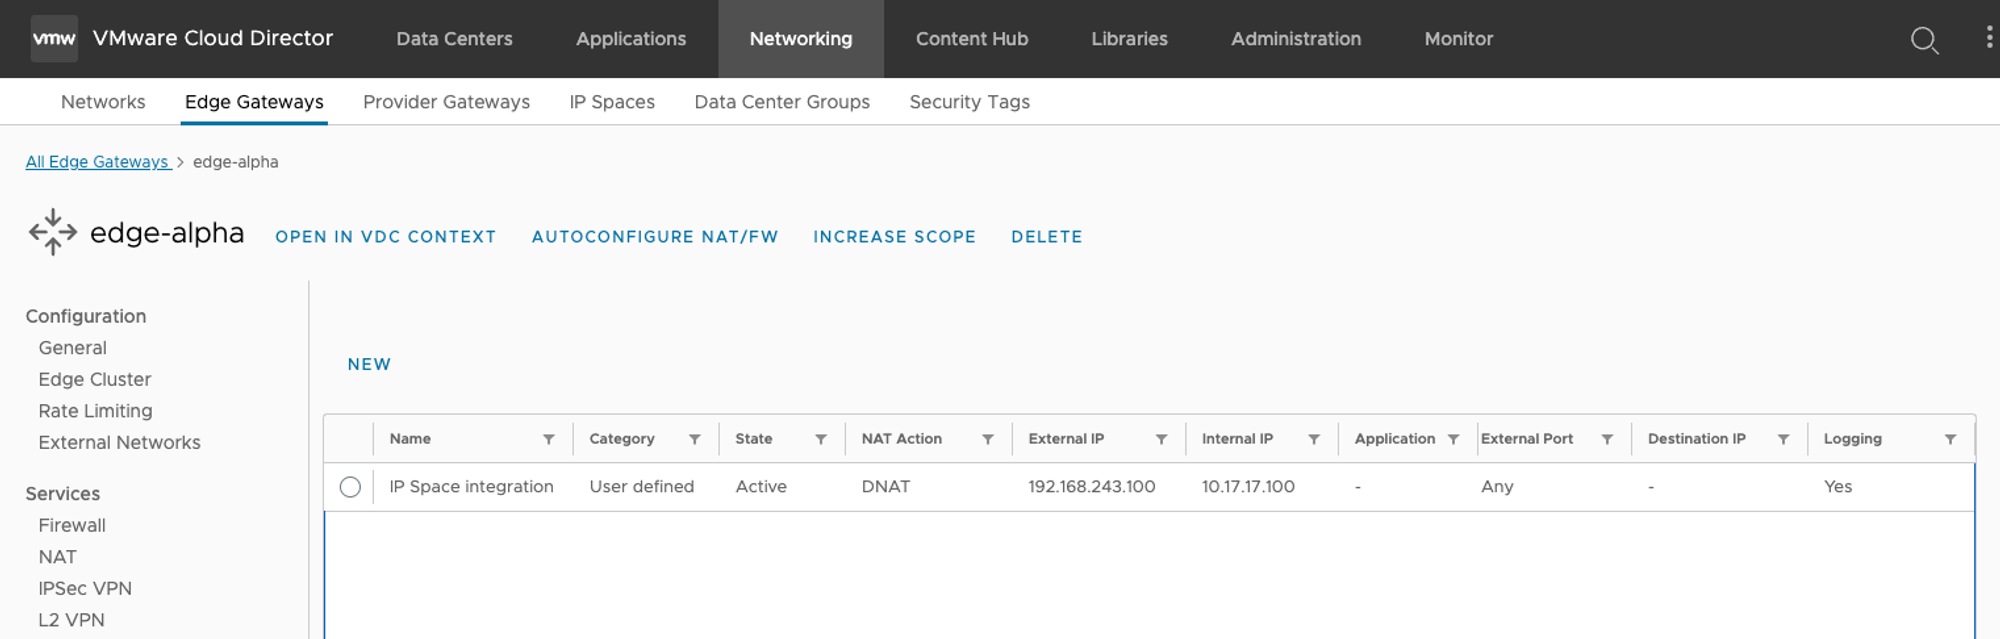The height and width of the screenshot is (639, 2000).
Task: Filter by NAT Action column
Action: 988,439
